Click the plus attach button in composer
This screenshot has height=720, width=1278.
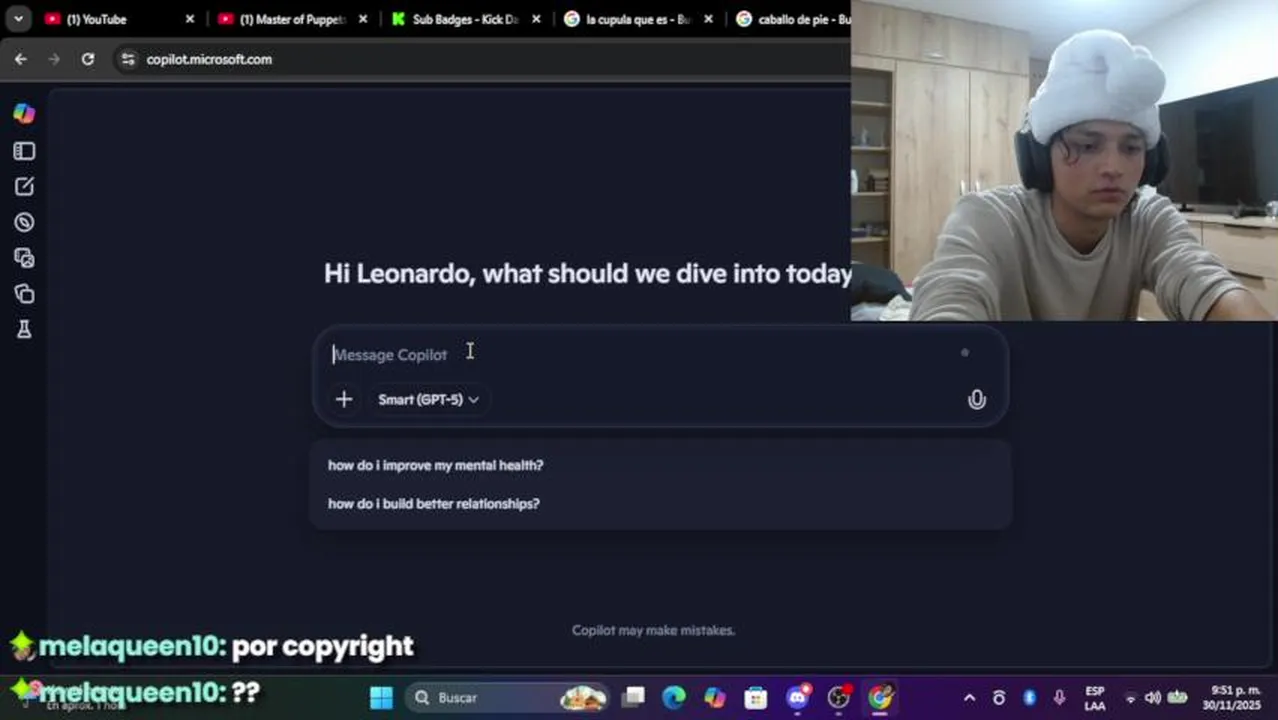pyautogui.click(x=343, y=399)
